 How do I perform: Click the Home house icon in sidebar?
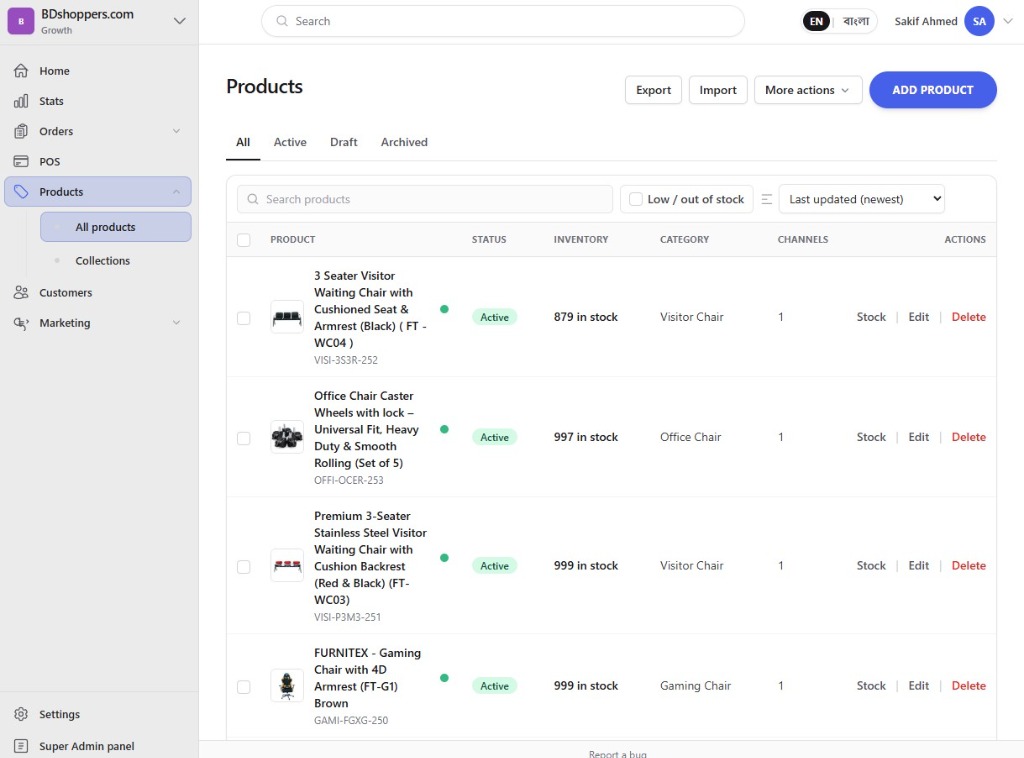(x=21, y=71)
